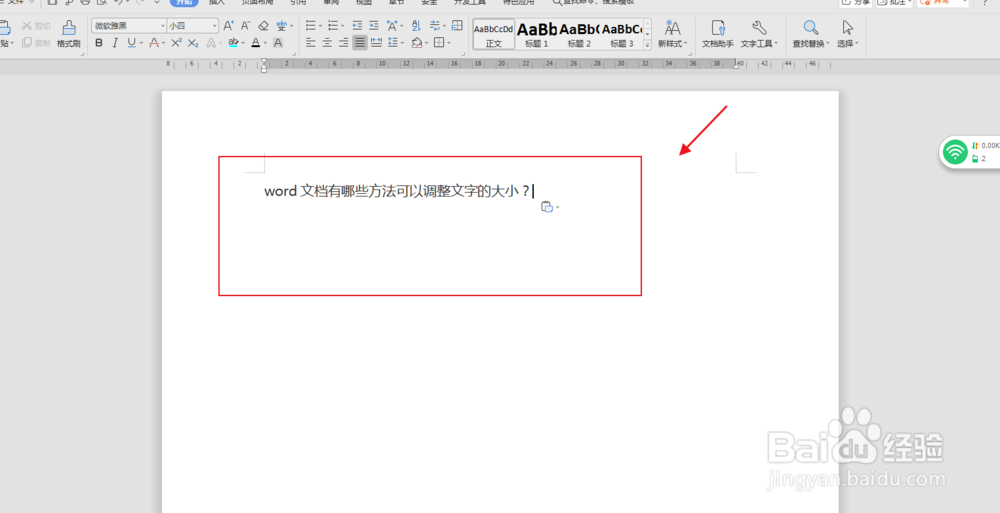Apply paragraph shading with paint bucket
The width and height of the screenshot is (1000, 513).
[416, 43]
